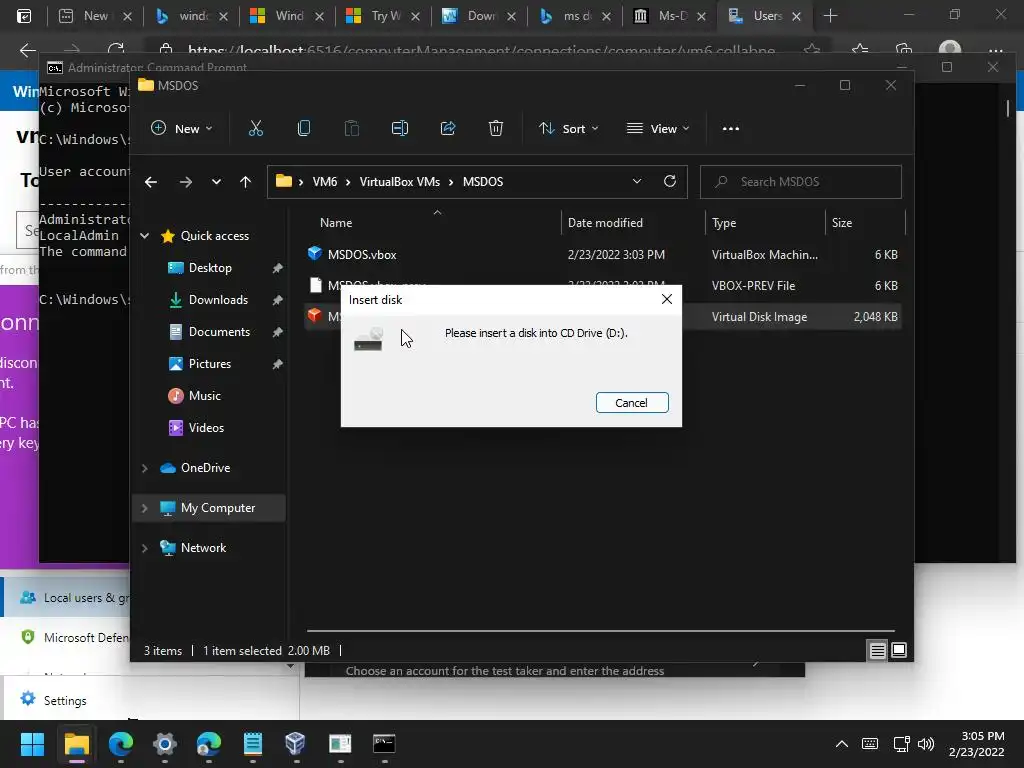This screenshot has width=1024, height=768.
Task: Open the See more ellipsis menu
Action: 731,129
